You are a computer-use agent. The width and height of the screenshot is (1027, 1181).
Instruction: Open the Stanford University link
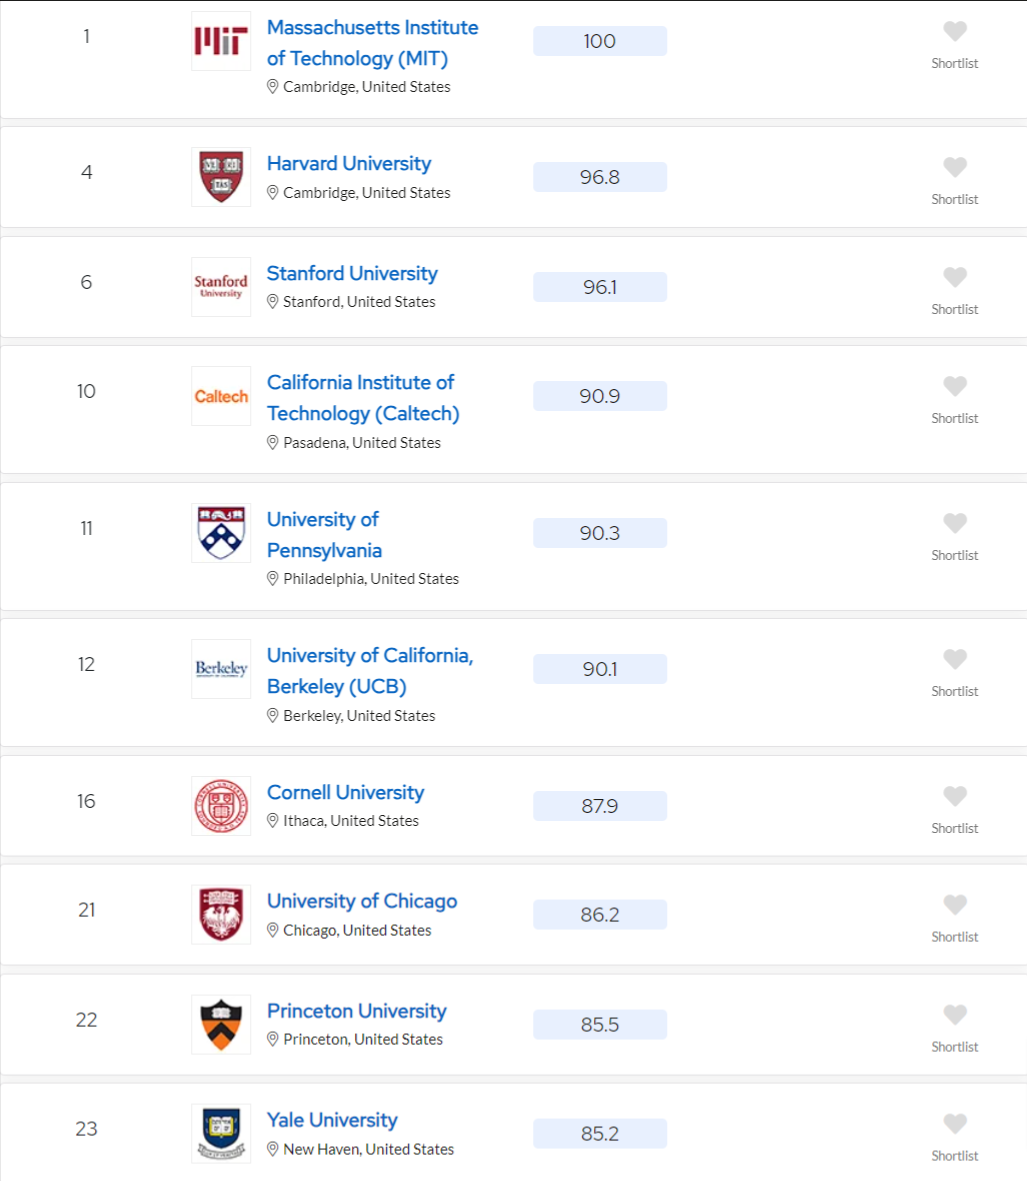(352, 273)
